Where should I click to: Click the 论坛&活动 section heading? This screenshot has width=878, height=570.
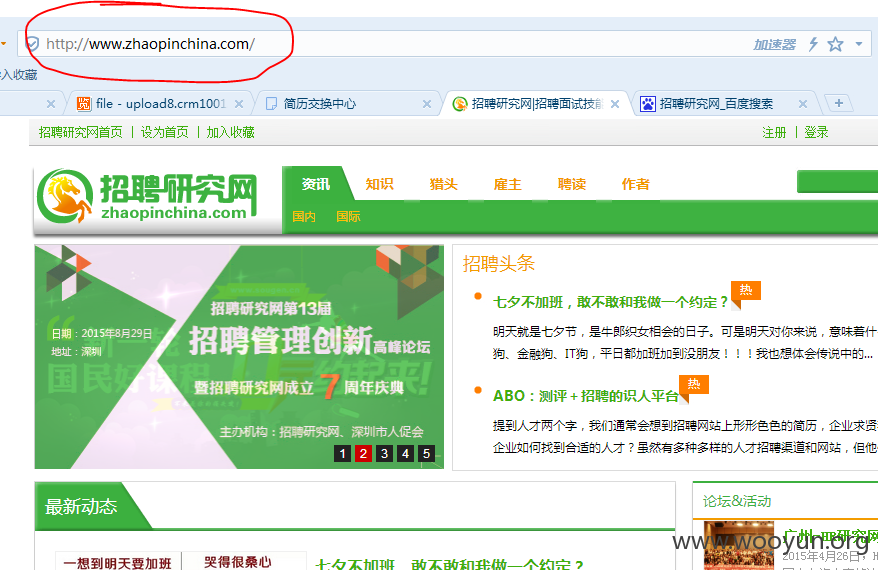737,501
